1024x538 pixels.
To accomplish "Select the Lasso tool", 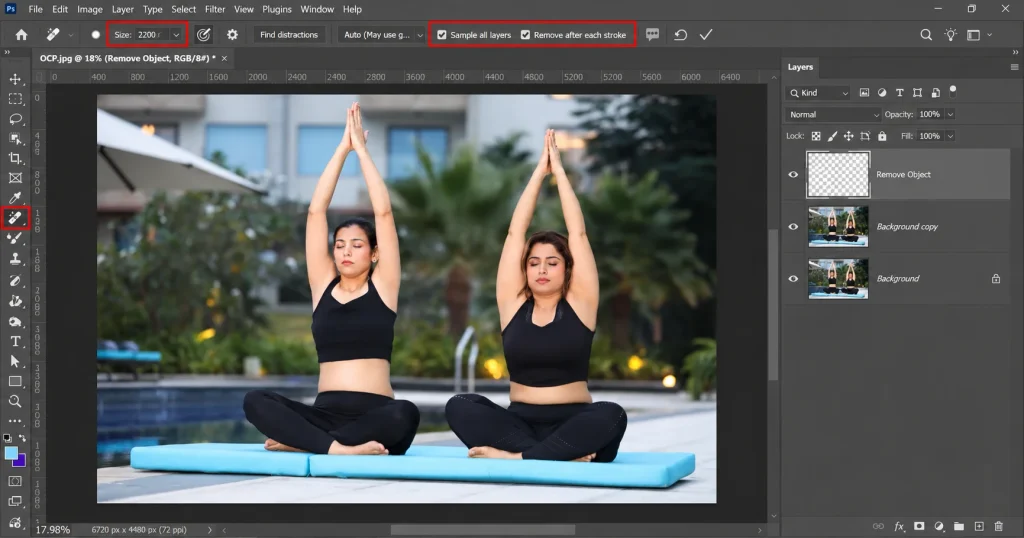I will pos(15,119).
